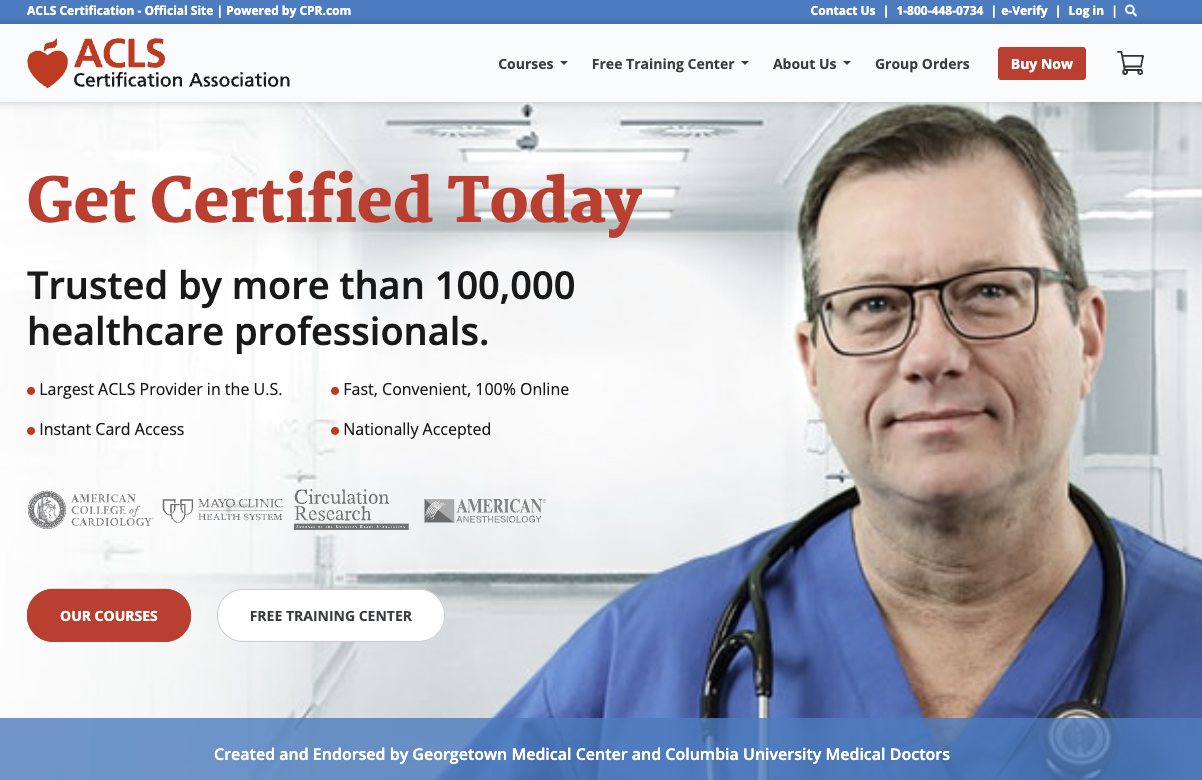Open the shopping cart icon
The image size is (1202, 780).
pyautogui.click(x=1130, y=64)
